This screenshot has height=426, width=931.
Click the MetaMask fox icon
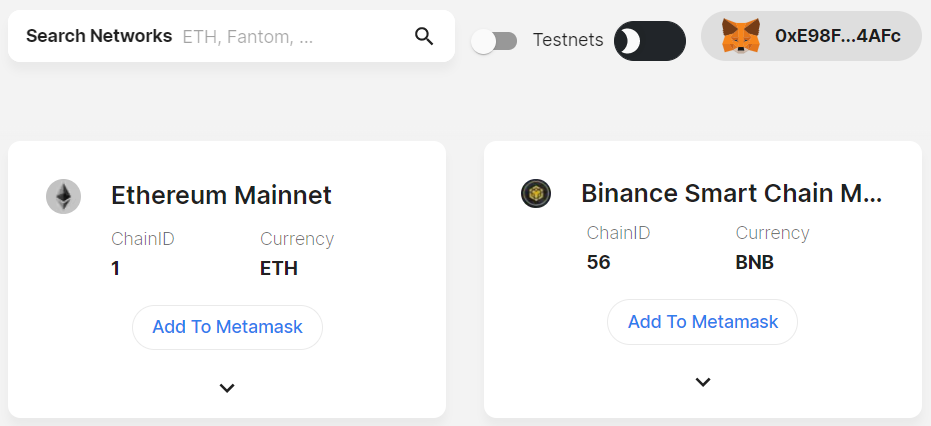(x=740, y=37)
